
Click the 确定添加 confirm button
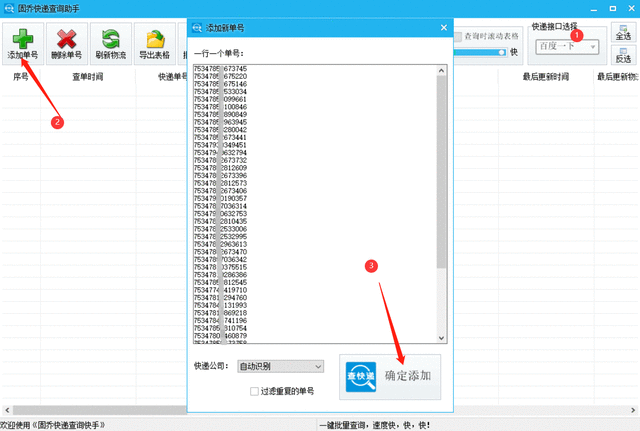[390, 377]
